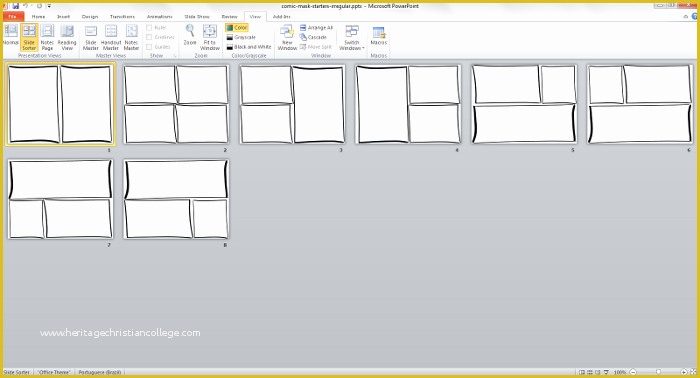Image resolution: width=700 pixels, height=378 pixels.
Task: Select the Slide Sorter view button
Action: point(29,37)
